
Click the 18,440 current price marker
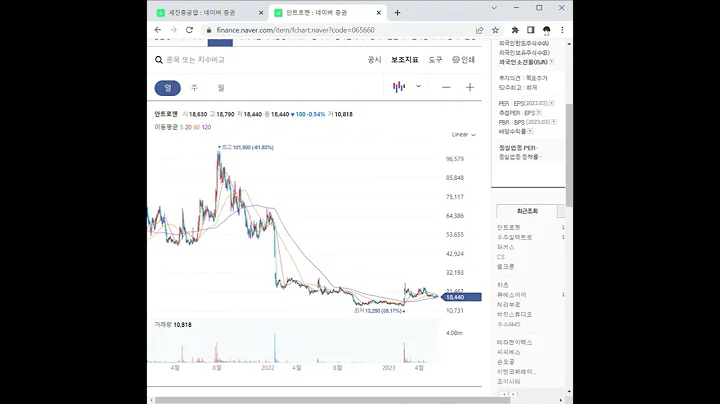point(461,297)
